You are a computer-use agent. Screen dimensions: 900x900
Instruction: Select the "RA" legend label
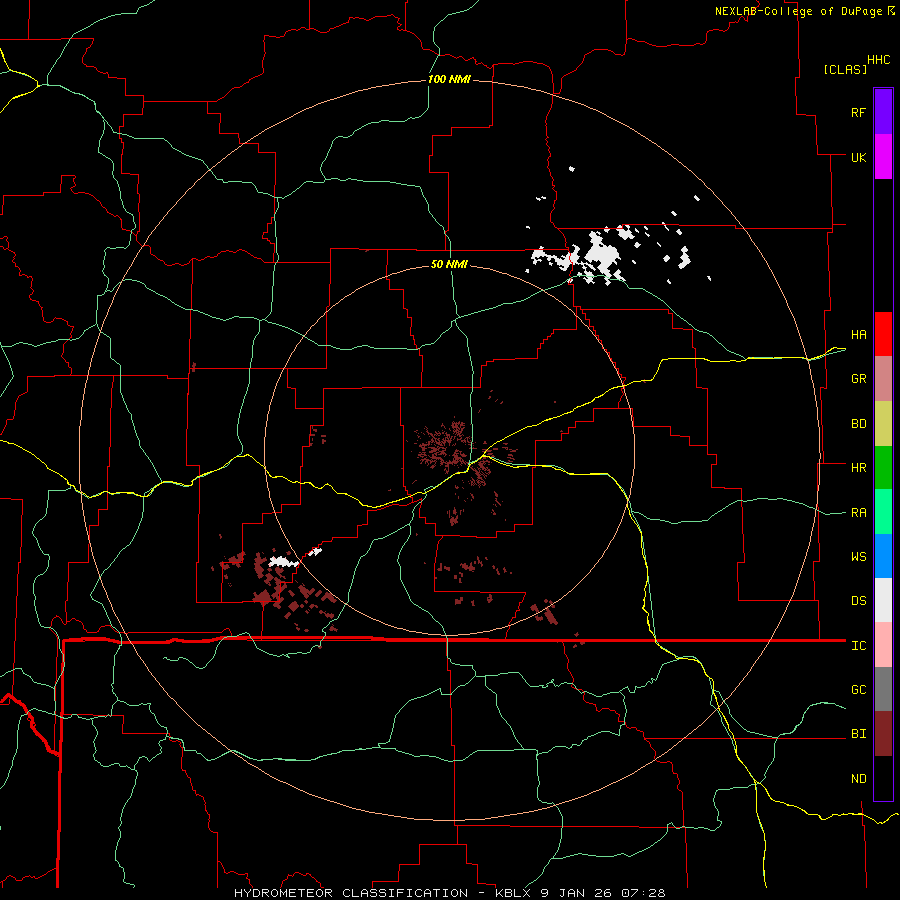tap(858, 513)
